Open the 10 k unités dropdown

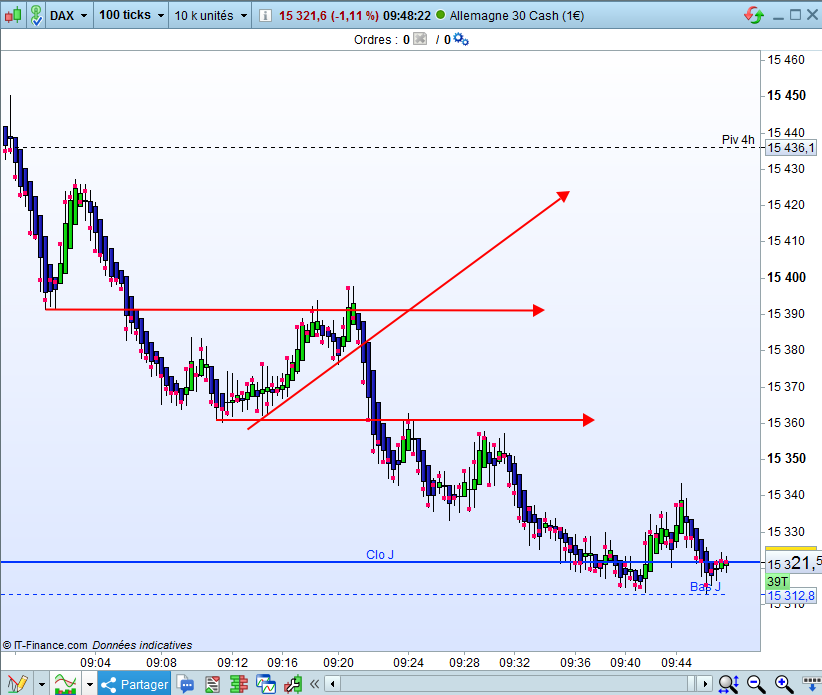tap(210, 15)
